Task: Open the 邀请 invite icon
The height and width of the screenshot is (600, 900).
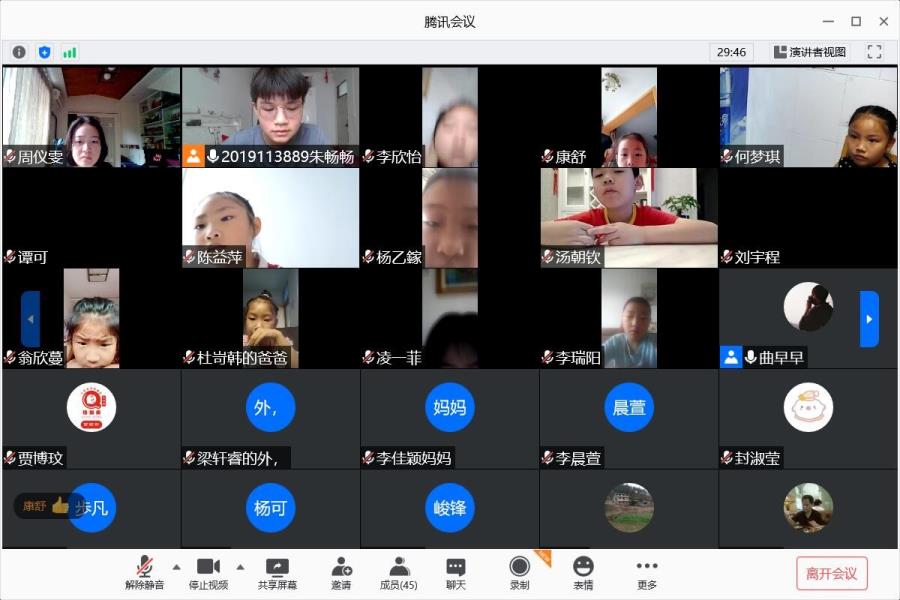Action: pos(341,573)
